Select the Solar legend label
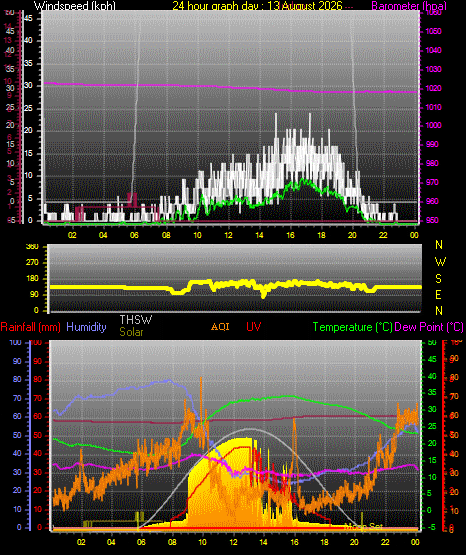The width and height of the screenshot is (466, 555). [131, 332]
